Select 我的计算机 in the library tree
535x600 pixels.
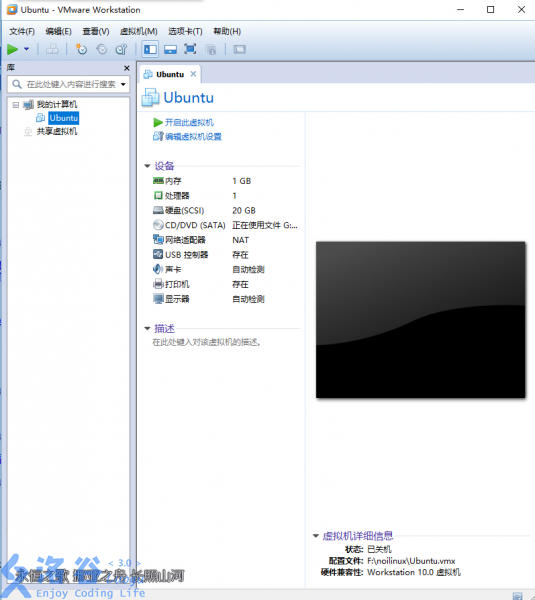57,104
